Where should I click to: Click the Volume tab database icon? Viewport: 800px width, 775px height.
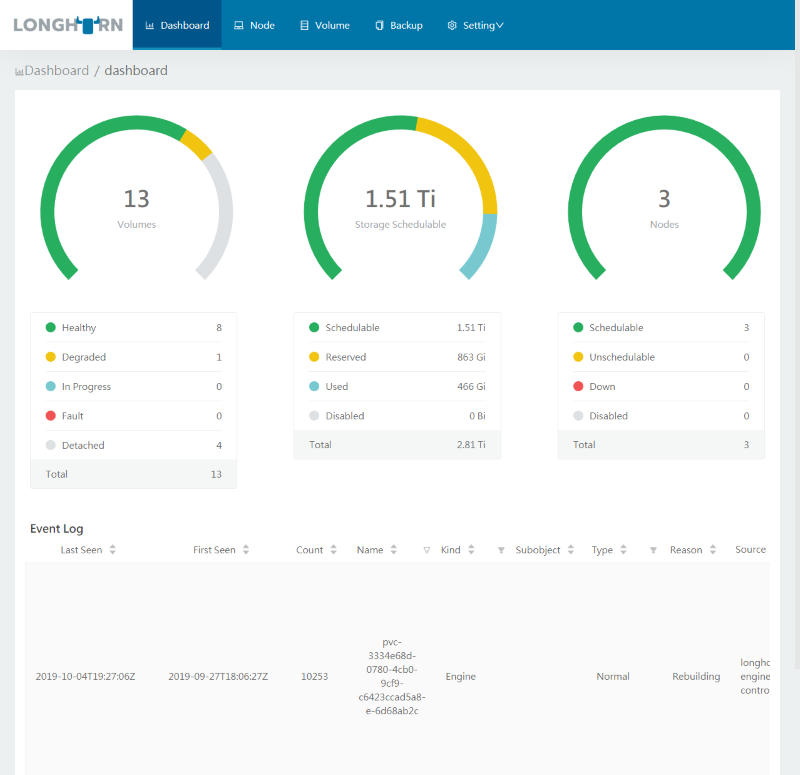tap(304, 25)
